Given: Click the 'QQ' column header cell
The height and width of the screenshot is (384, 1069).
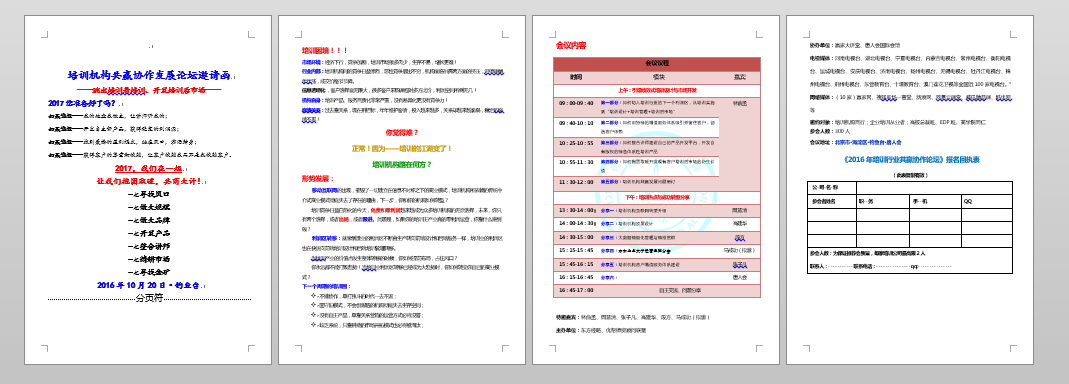Looking at the screenshot, I should (x=987, y=201).
